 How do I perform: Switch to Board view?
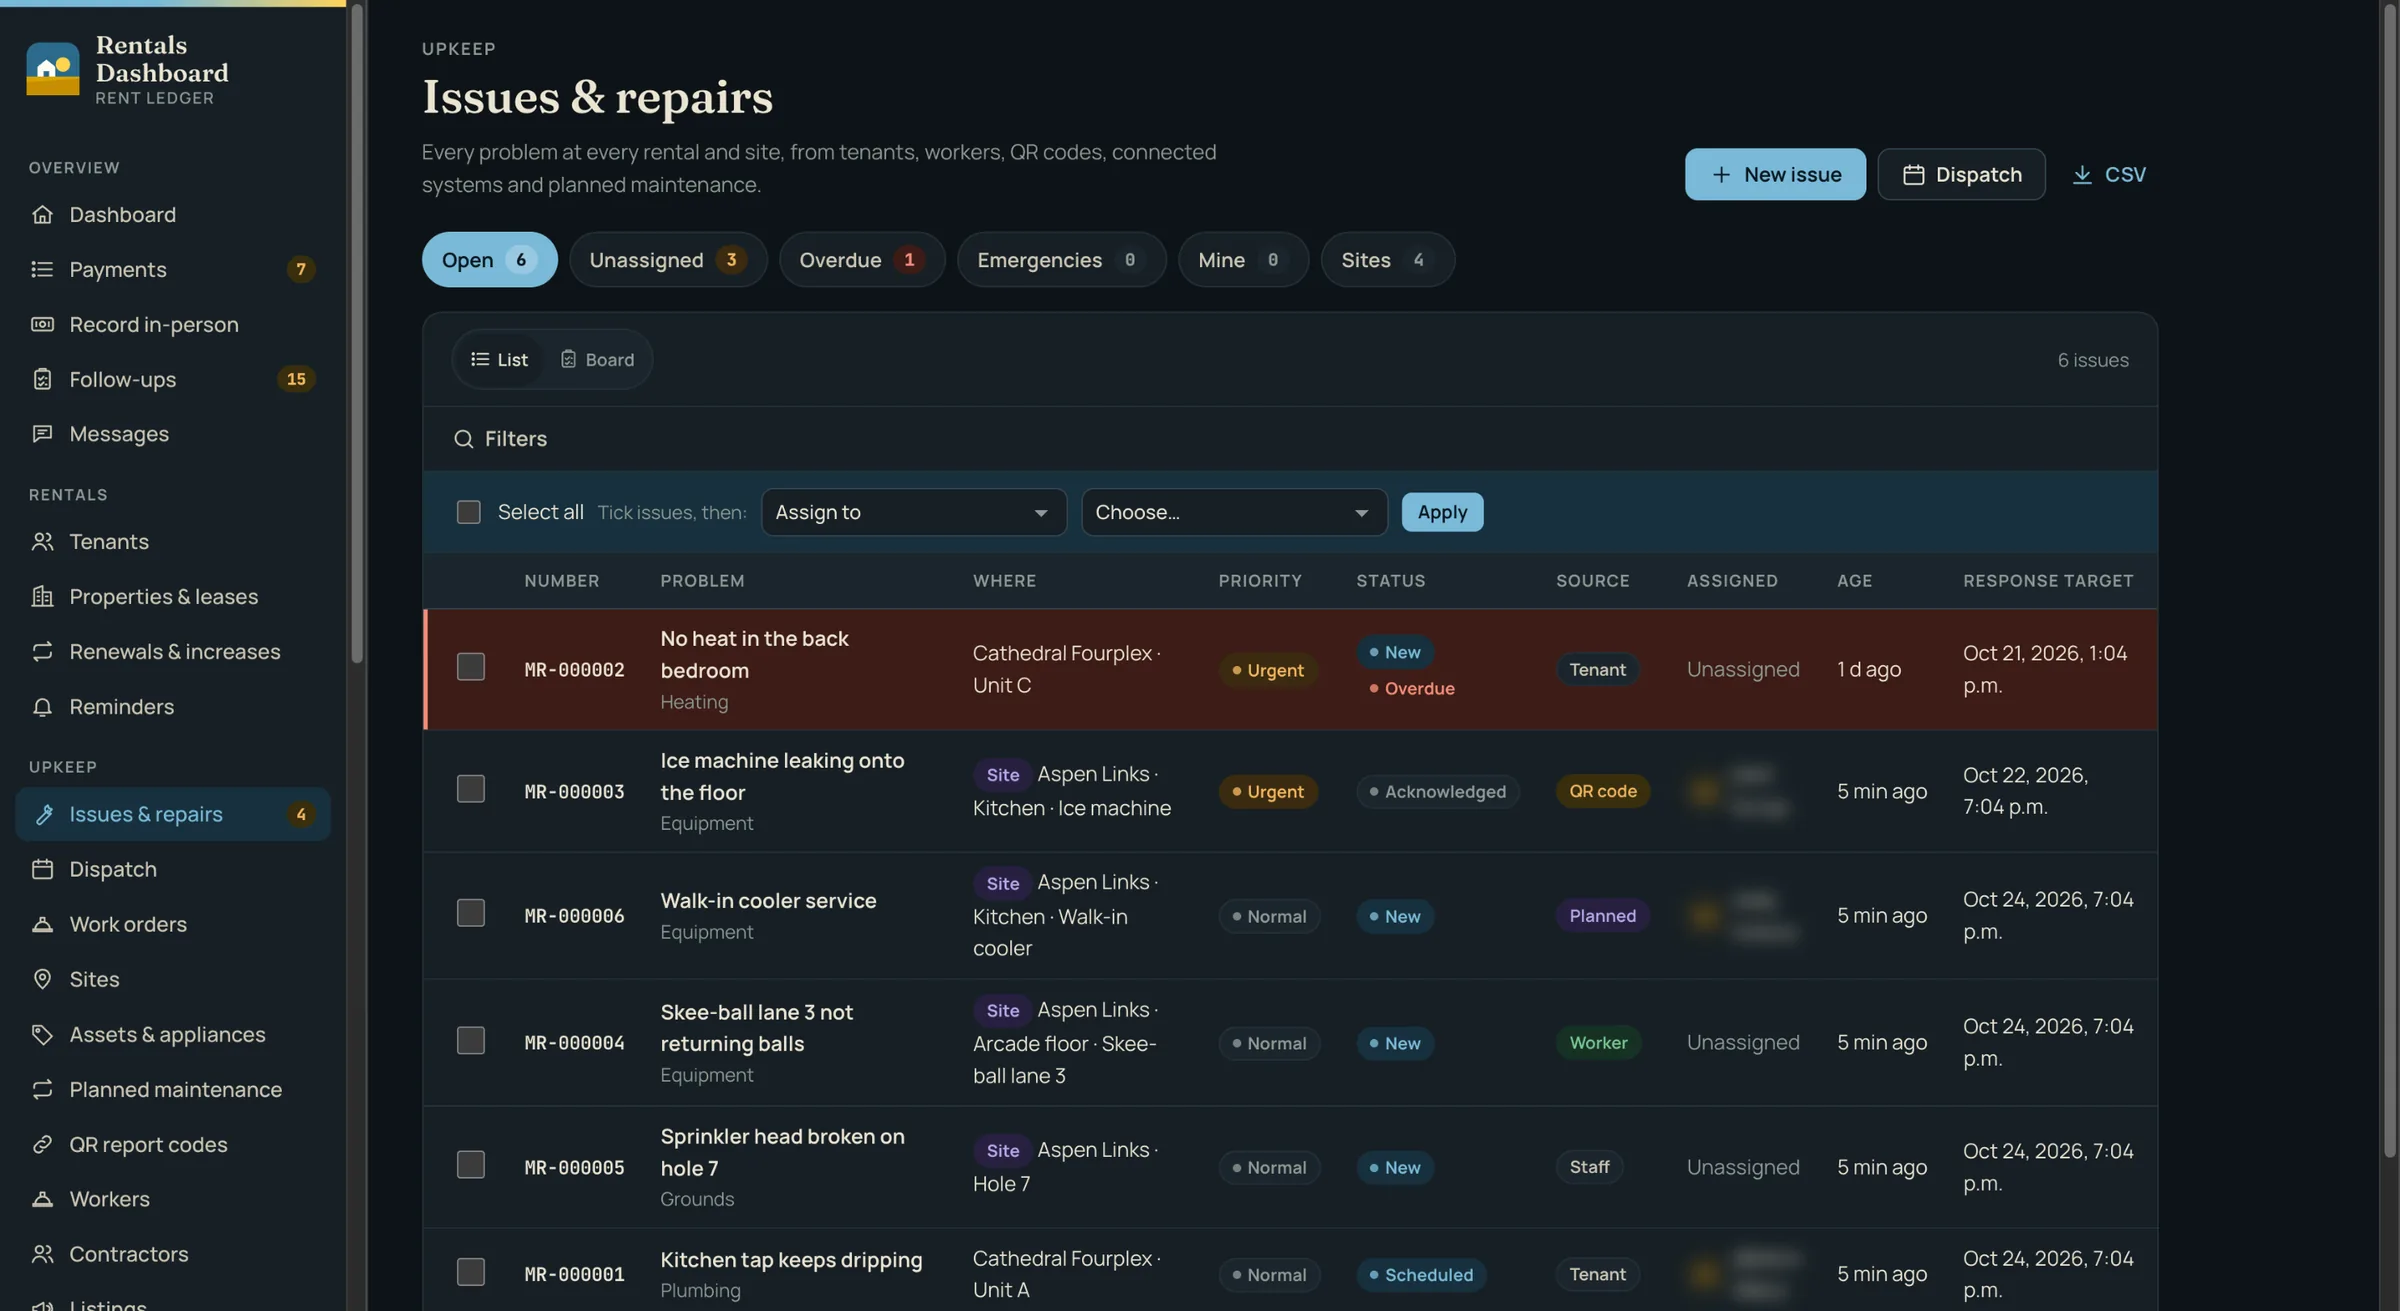coord(597,359)
